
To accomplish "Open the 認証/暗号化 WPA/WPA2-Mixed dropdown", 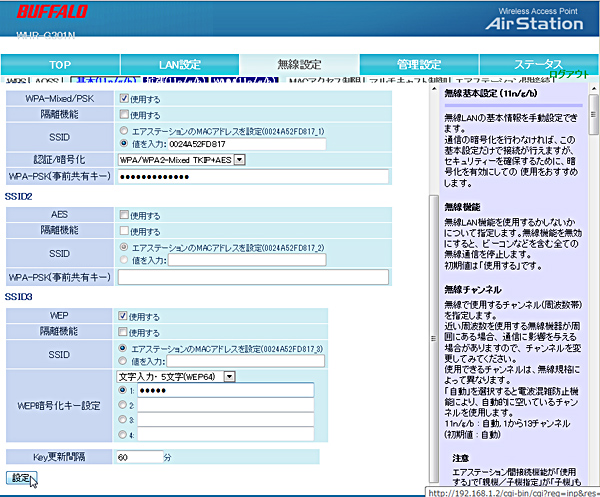I will [181, 160].
